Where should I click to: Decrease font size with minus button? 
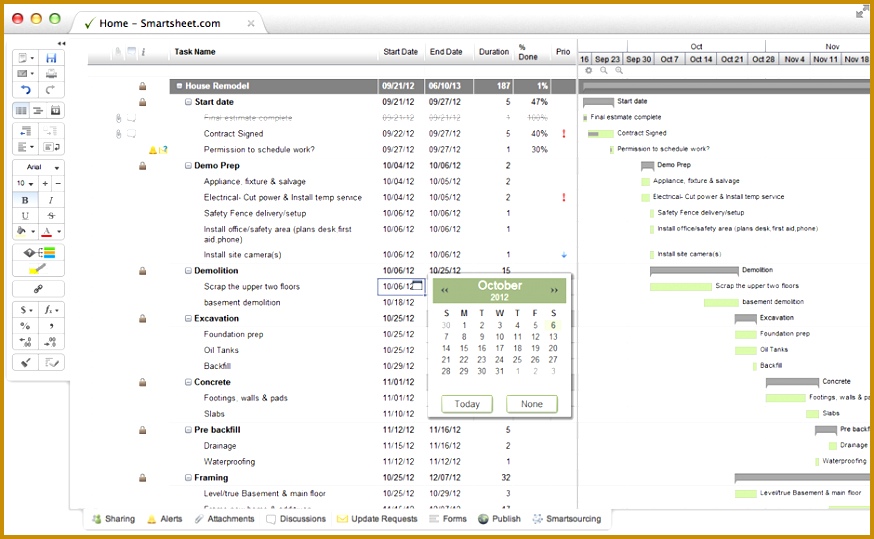58,183
